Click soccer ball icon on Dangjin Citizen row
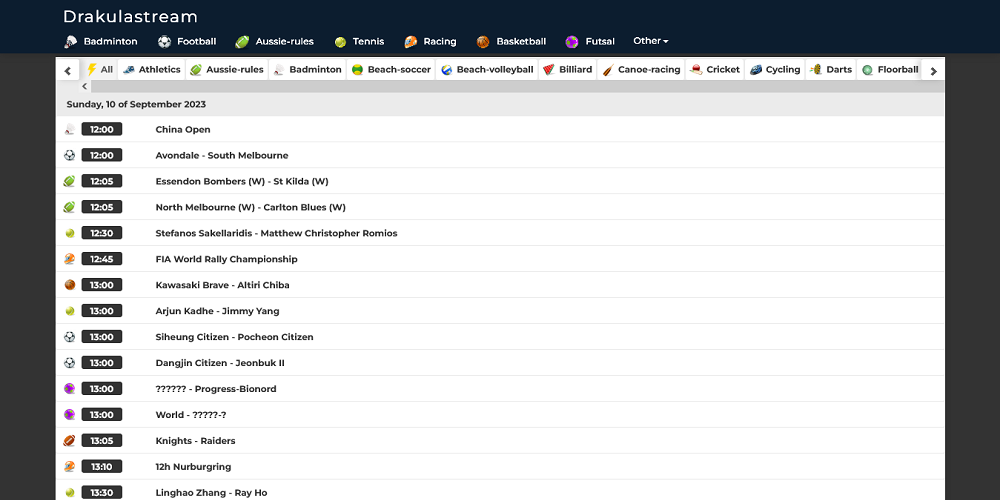The image size is (1000, 500). click(70, 363)
